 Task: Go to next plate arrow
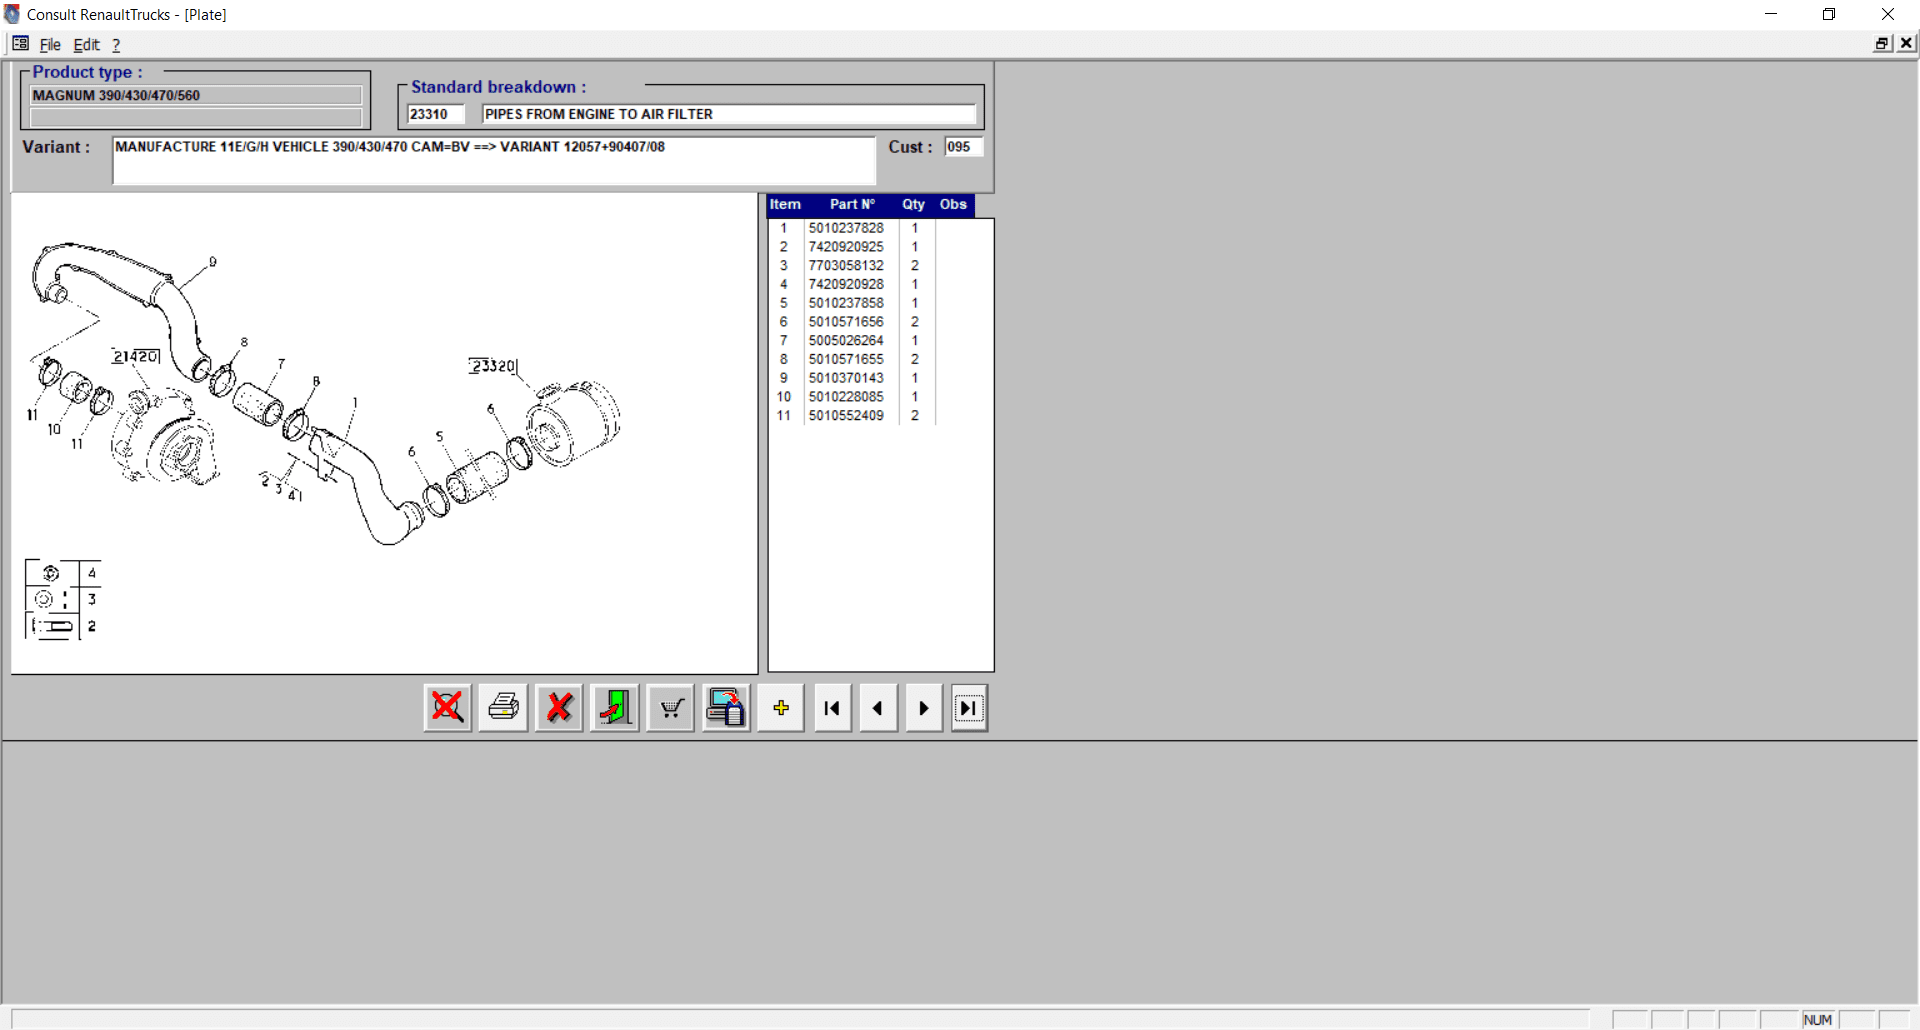click(924, 708)
